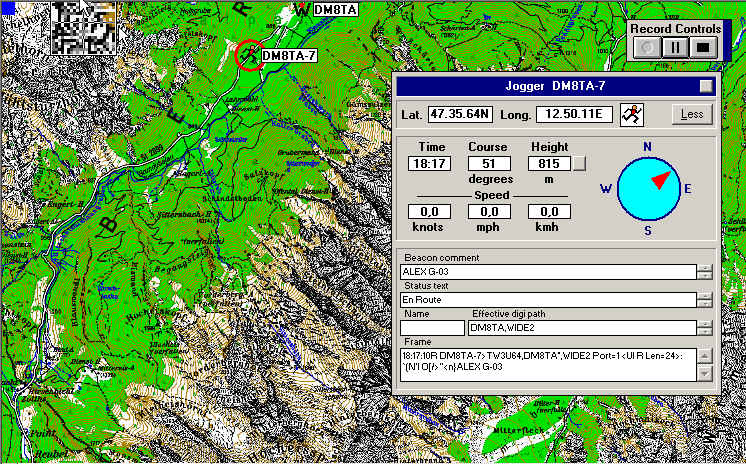Click the pixelated thumbnail at map top-left

tap(83, 27)
